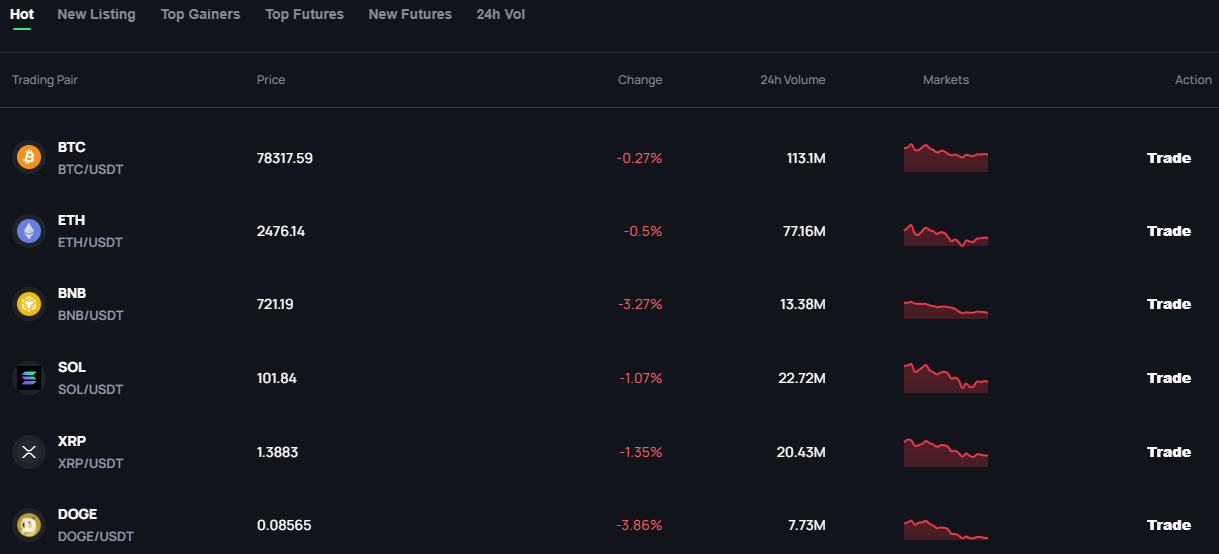Click the BNB coin icon
The width and height of the screenshot is (1219, 554).
tap(29, 304)
